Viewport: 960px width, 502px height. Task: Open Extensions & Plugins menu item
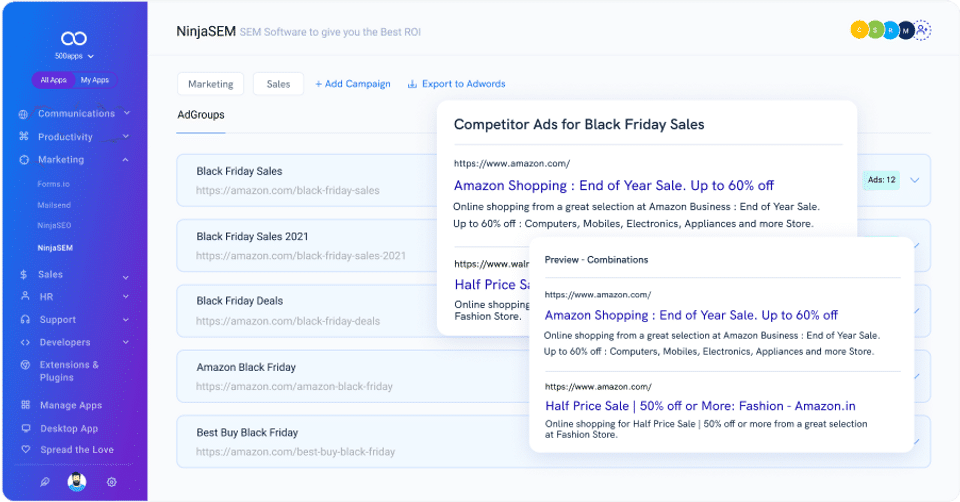coord(69,371)
